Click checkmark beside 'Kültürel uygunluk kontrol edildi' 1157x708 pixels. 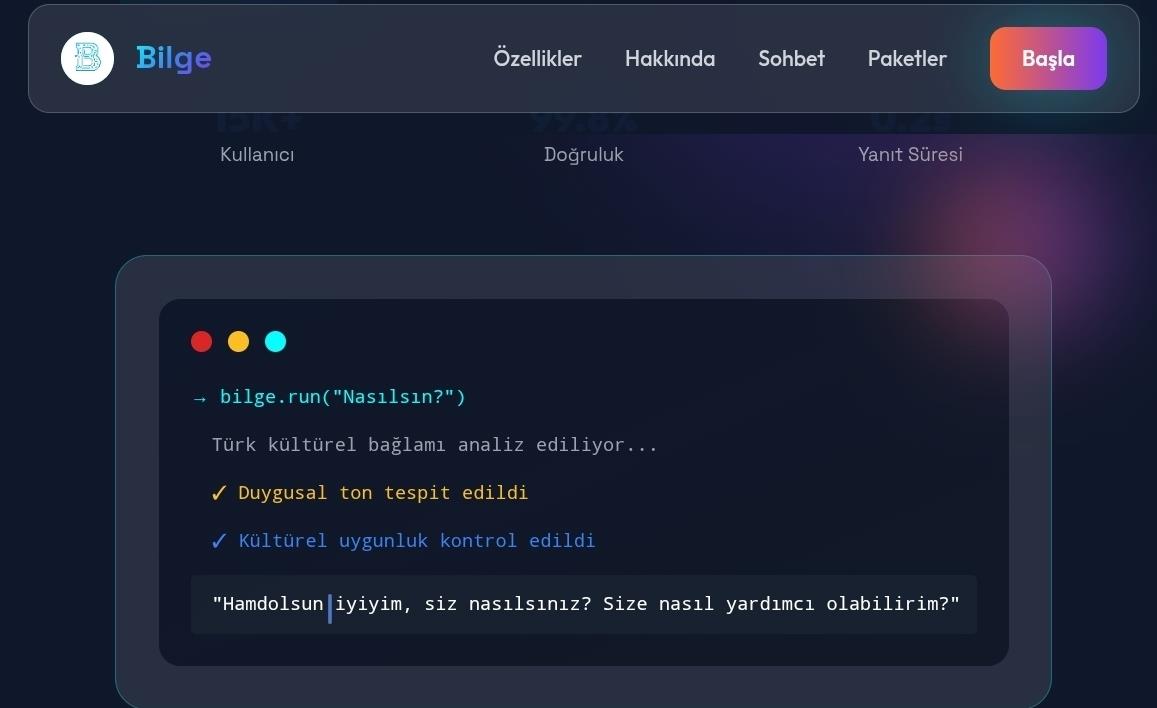pyautogui.click(x=218, y=541)
